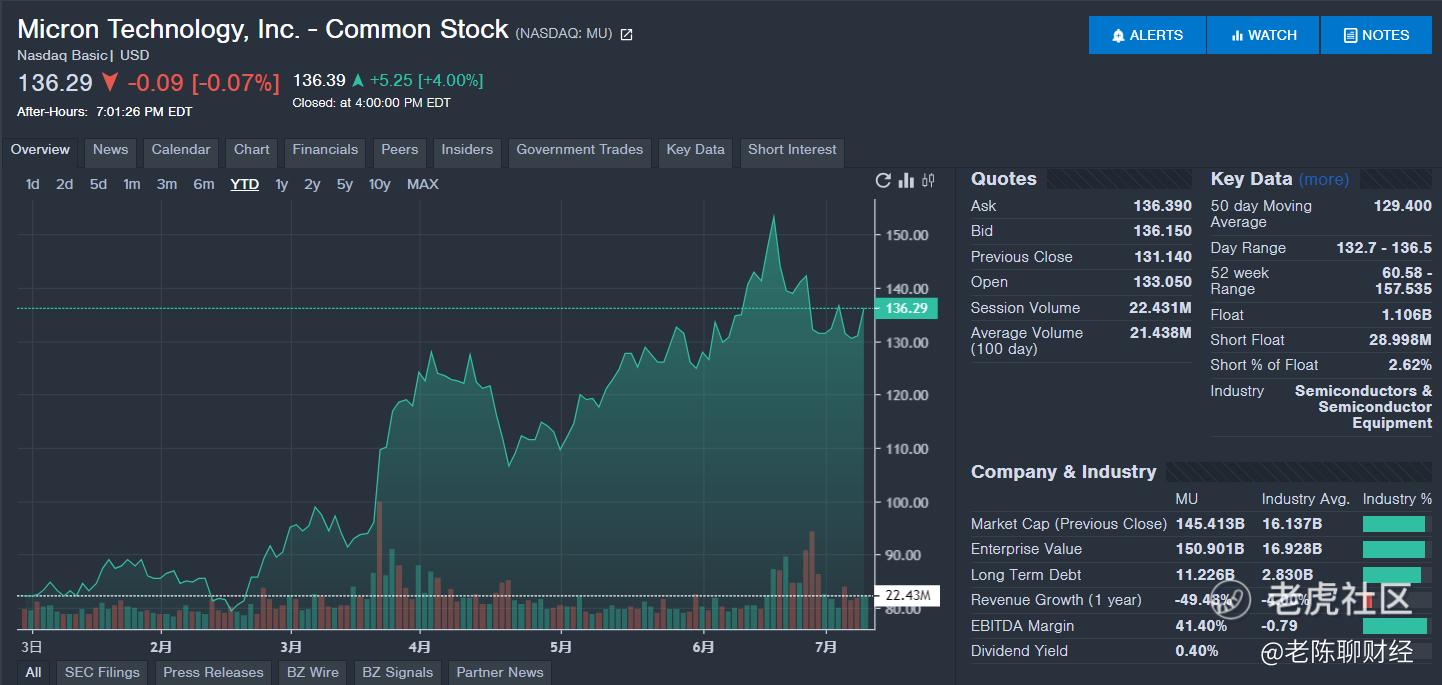
Task: Refresh the price chart
Action: (x=883, y=180)
